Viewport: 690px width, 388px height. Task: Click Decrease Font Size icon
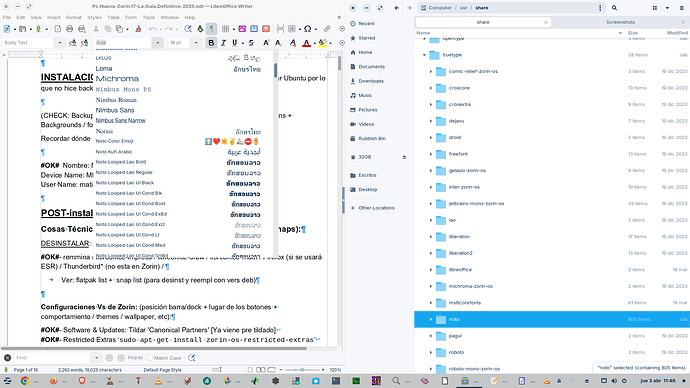[278, 43]
